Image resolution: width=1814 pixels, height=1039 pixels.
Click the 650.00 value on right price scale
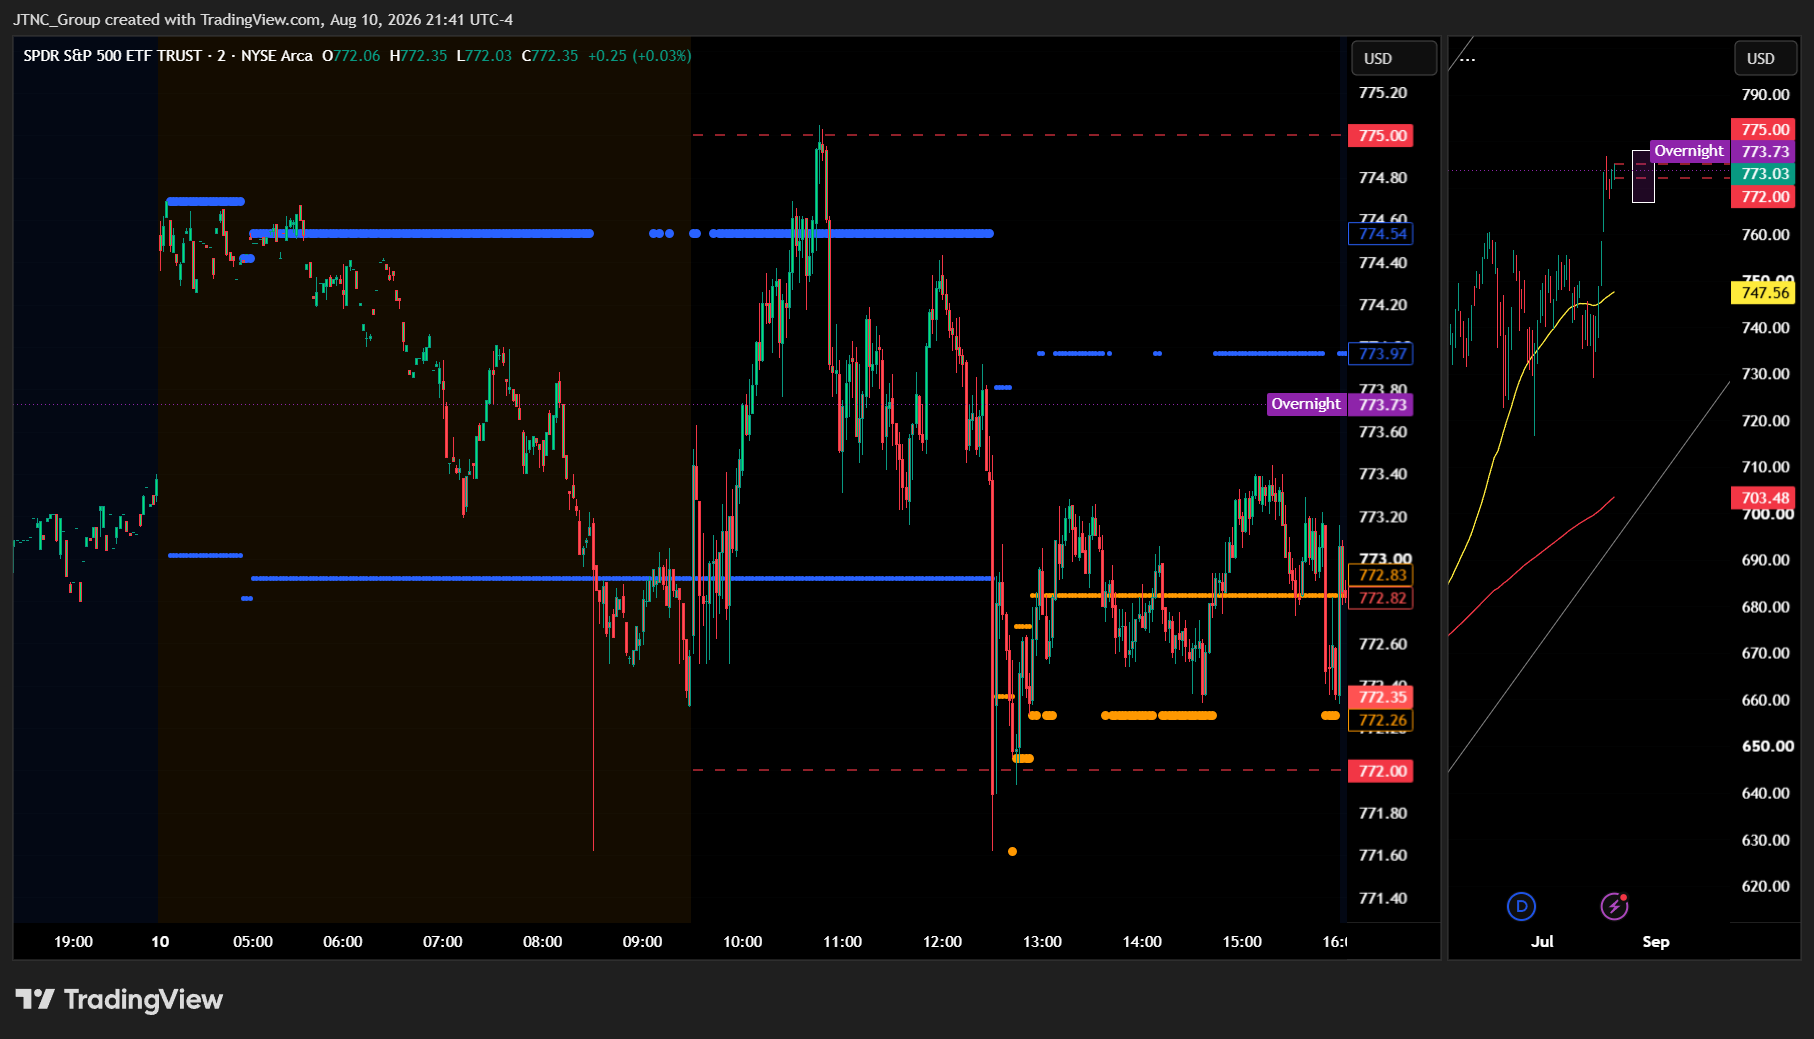click(x=1766, y=746)
